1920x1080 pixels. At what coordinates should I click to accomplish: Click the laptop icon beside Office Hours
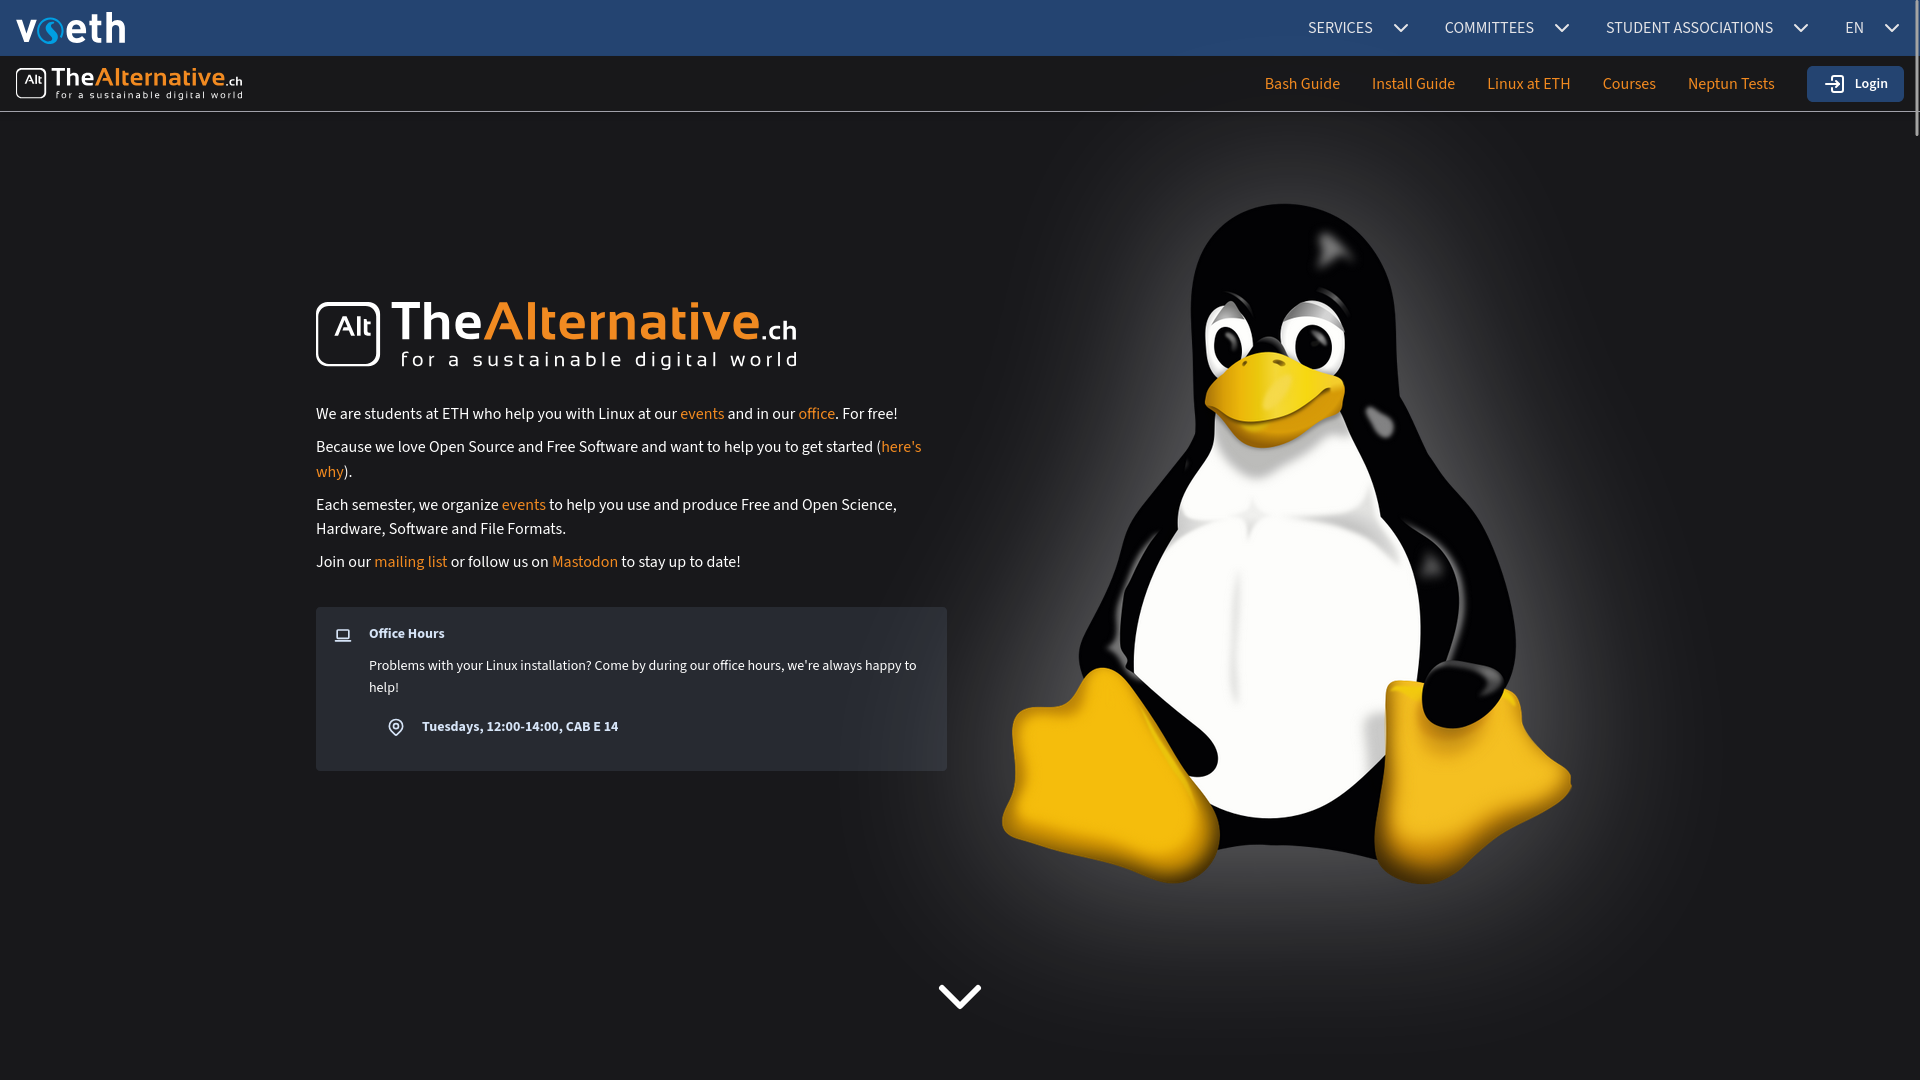[343, 635]
